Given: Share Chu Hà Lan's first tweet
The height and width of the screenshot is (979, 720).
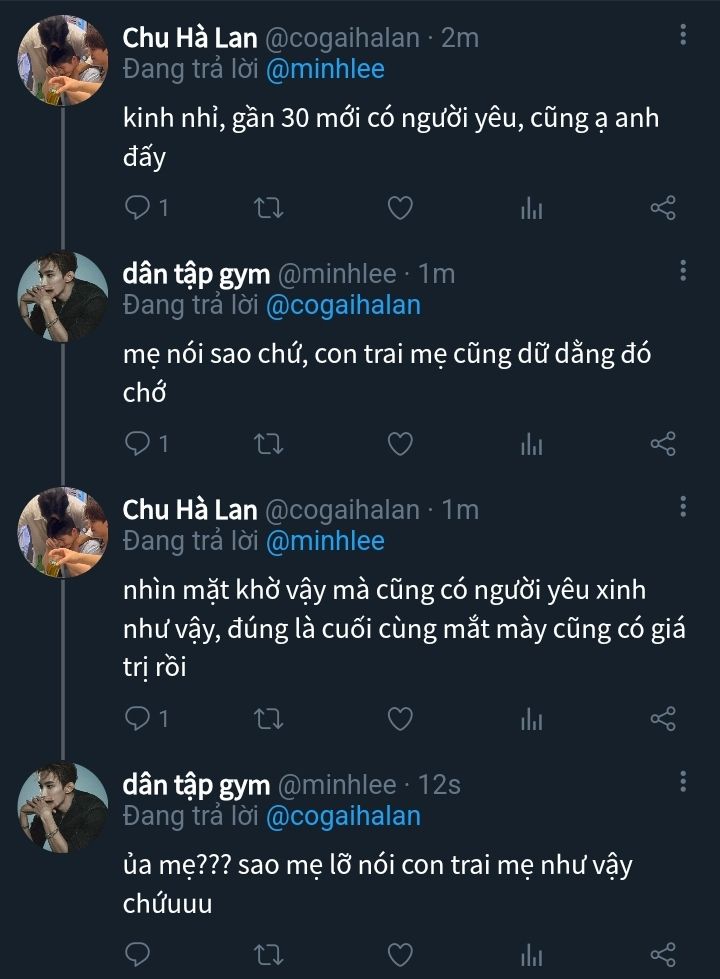Looking at the screenshot, I should tap(663, 208).
